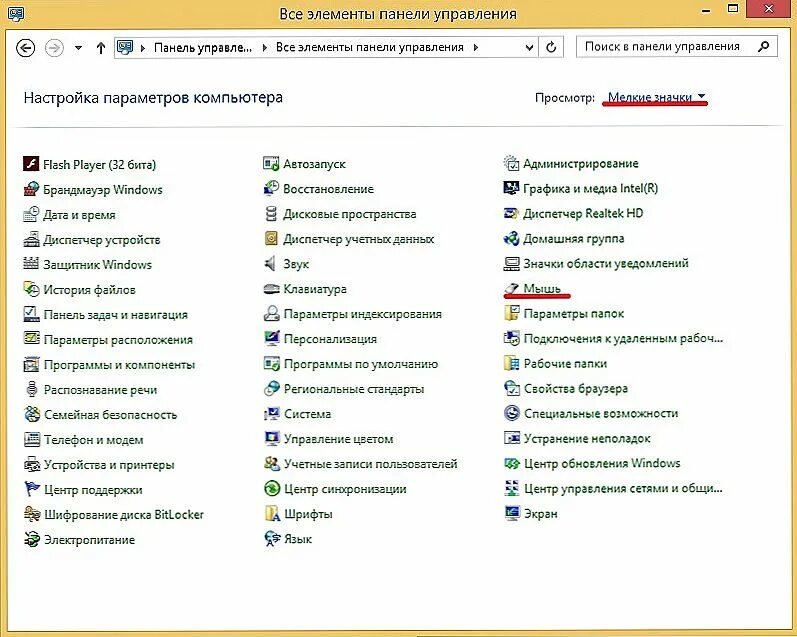Viewport: 797px width, 637px height.
Task: Open Дата и время clock icon
Action: (x=32, y=214)
